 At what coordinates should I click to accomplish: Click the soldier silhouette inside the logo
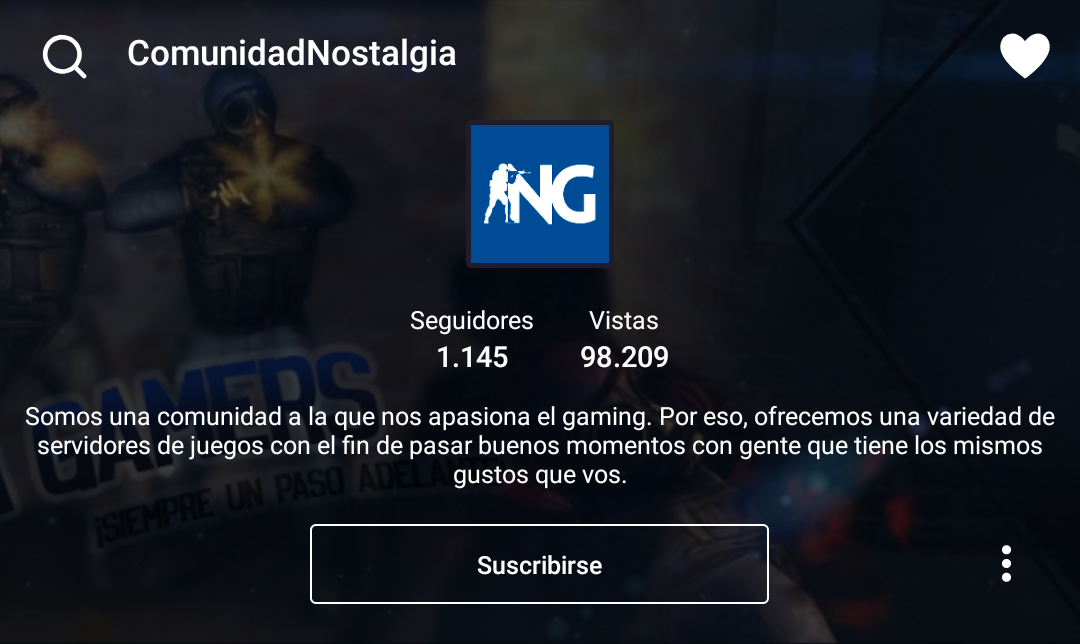(x=504, y=194)
